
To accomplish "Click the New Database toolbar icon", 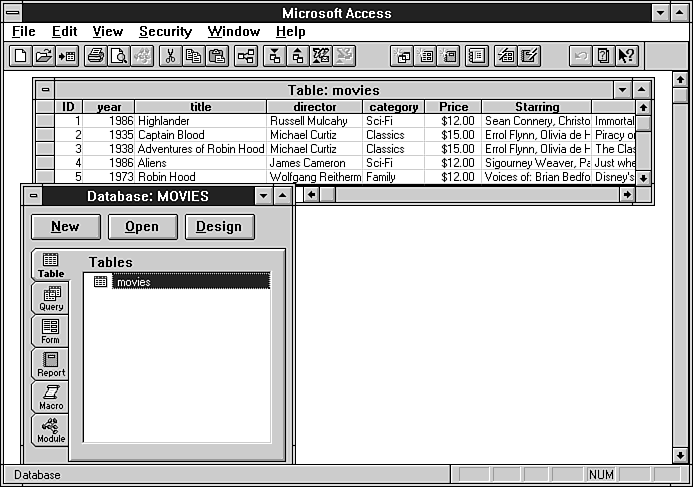I will [x=20, y=56].
